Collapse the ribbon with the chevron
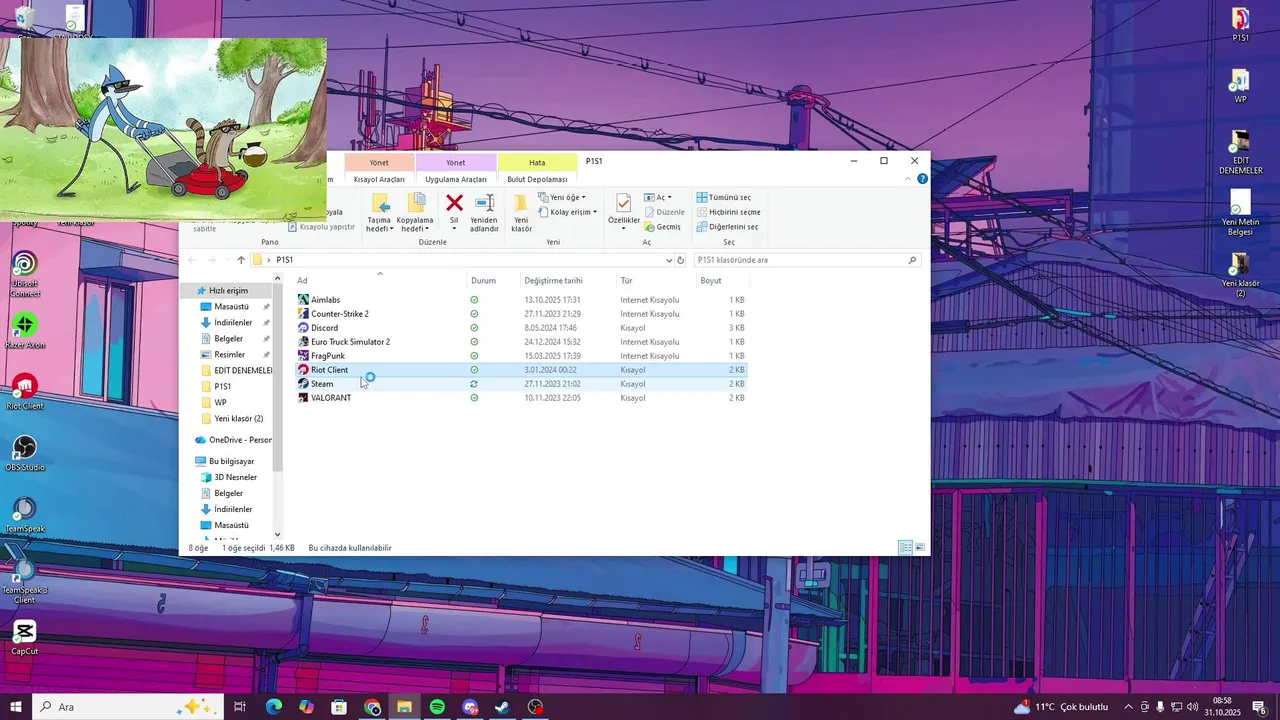 point(908,179)
